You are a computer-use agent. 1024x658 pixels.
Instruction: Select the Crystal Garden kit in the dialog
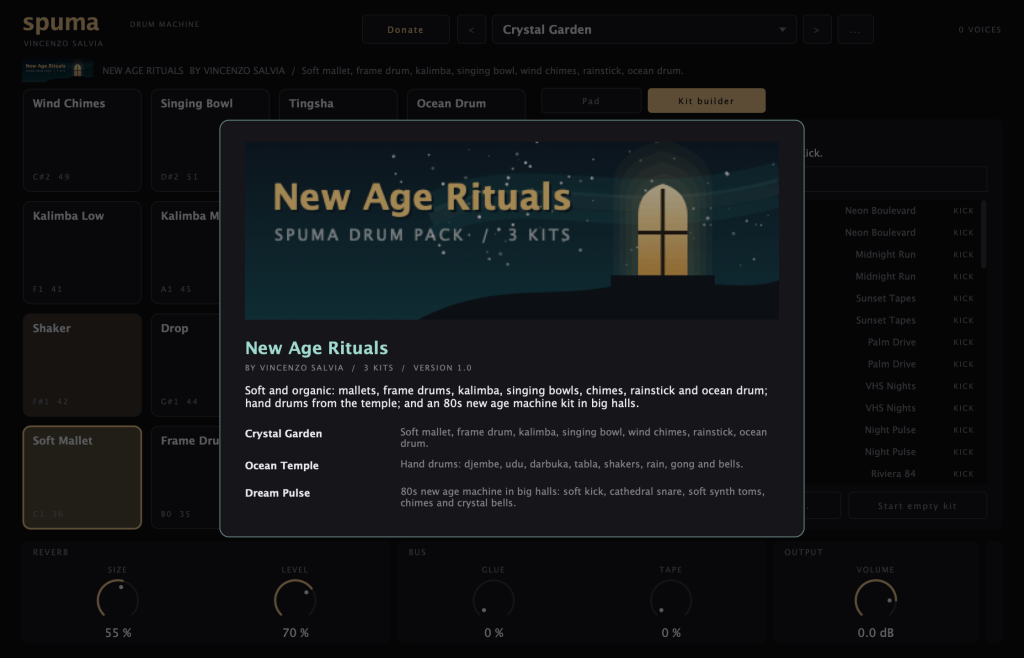point(283,433)
